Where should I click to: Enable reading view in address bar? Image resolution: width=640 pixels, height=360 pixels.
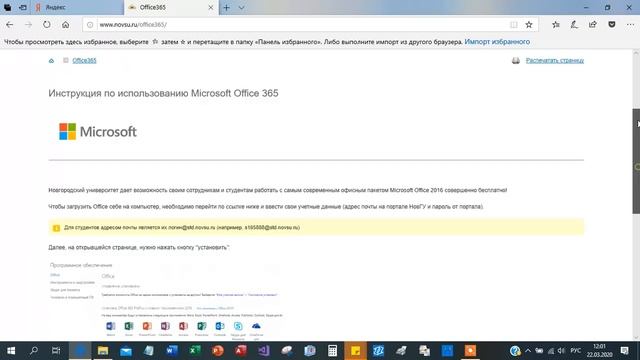tap(513, 25)
